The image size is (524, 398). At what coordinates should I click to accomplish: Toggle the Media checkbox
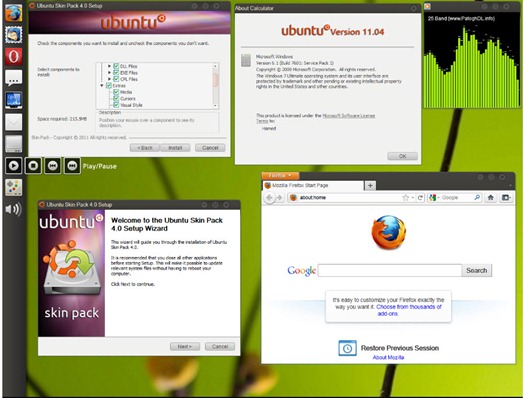[x=116, y=92]
